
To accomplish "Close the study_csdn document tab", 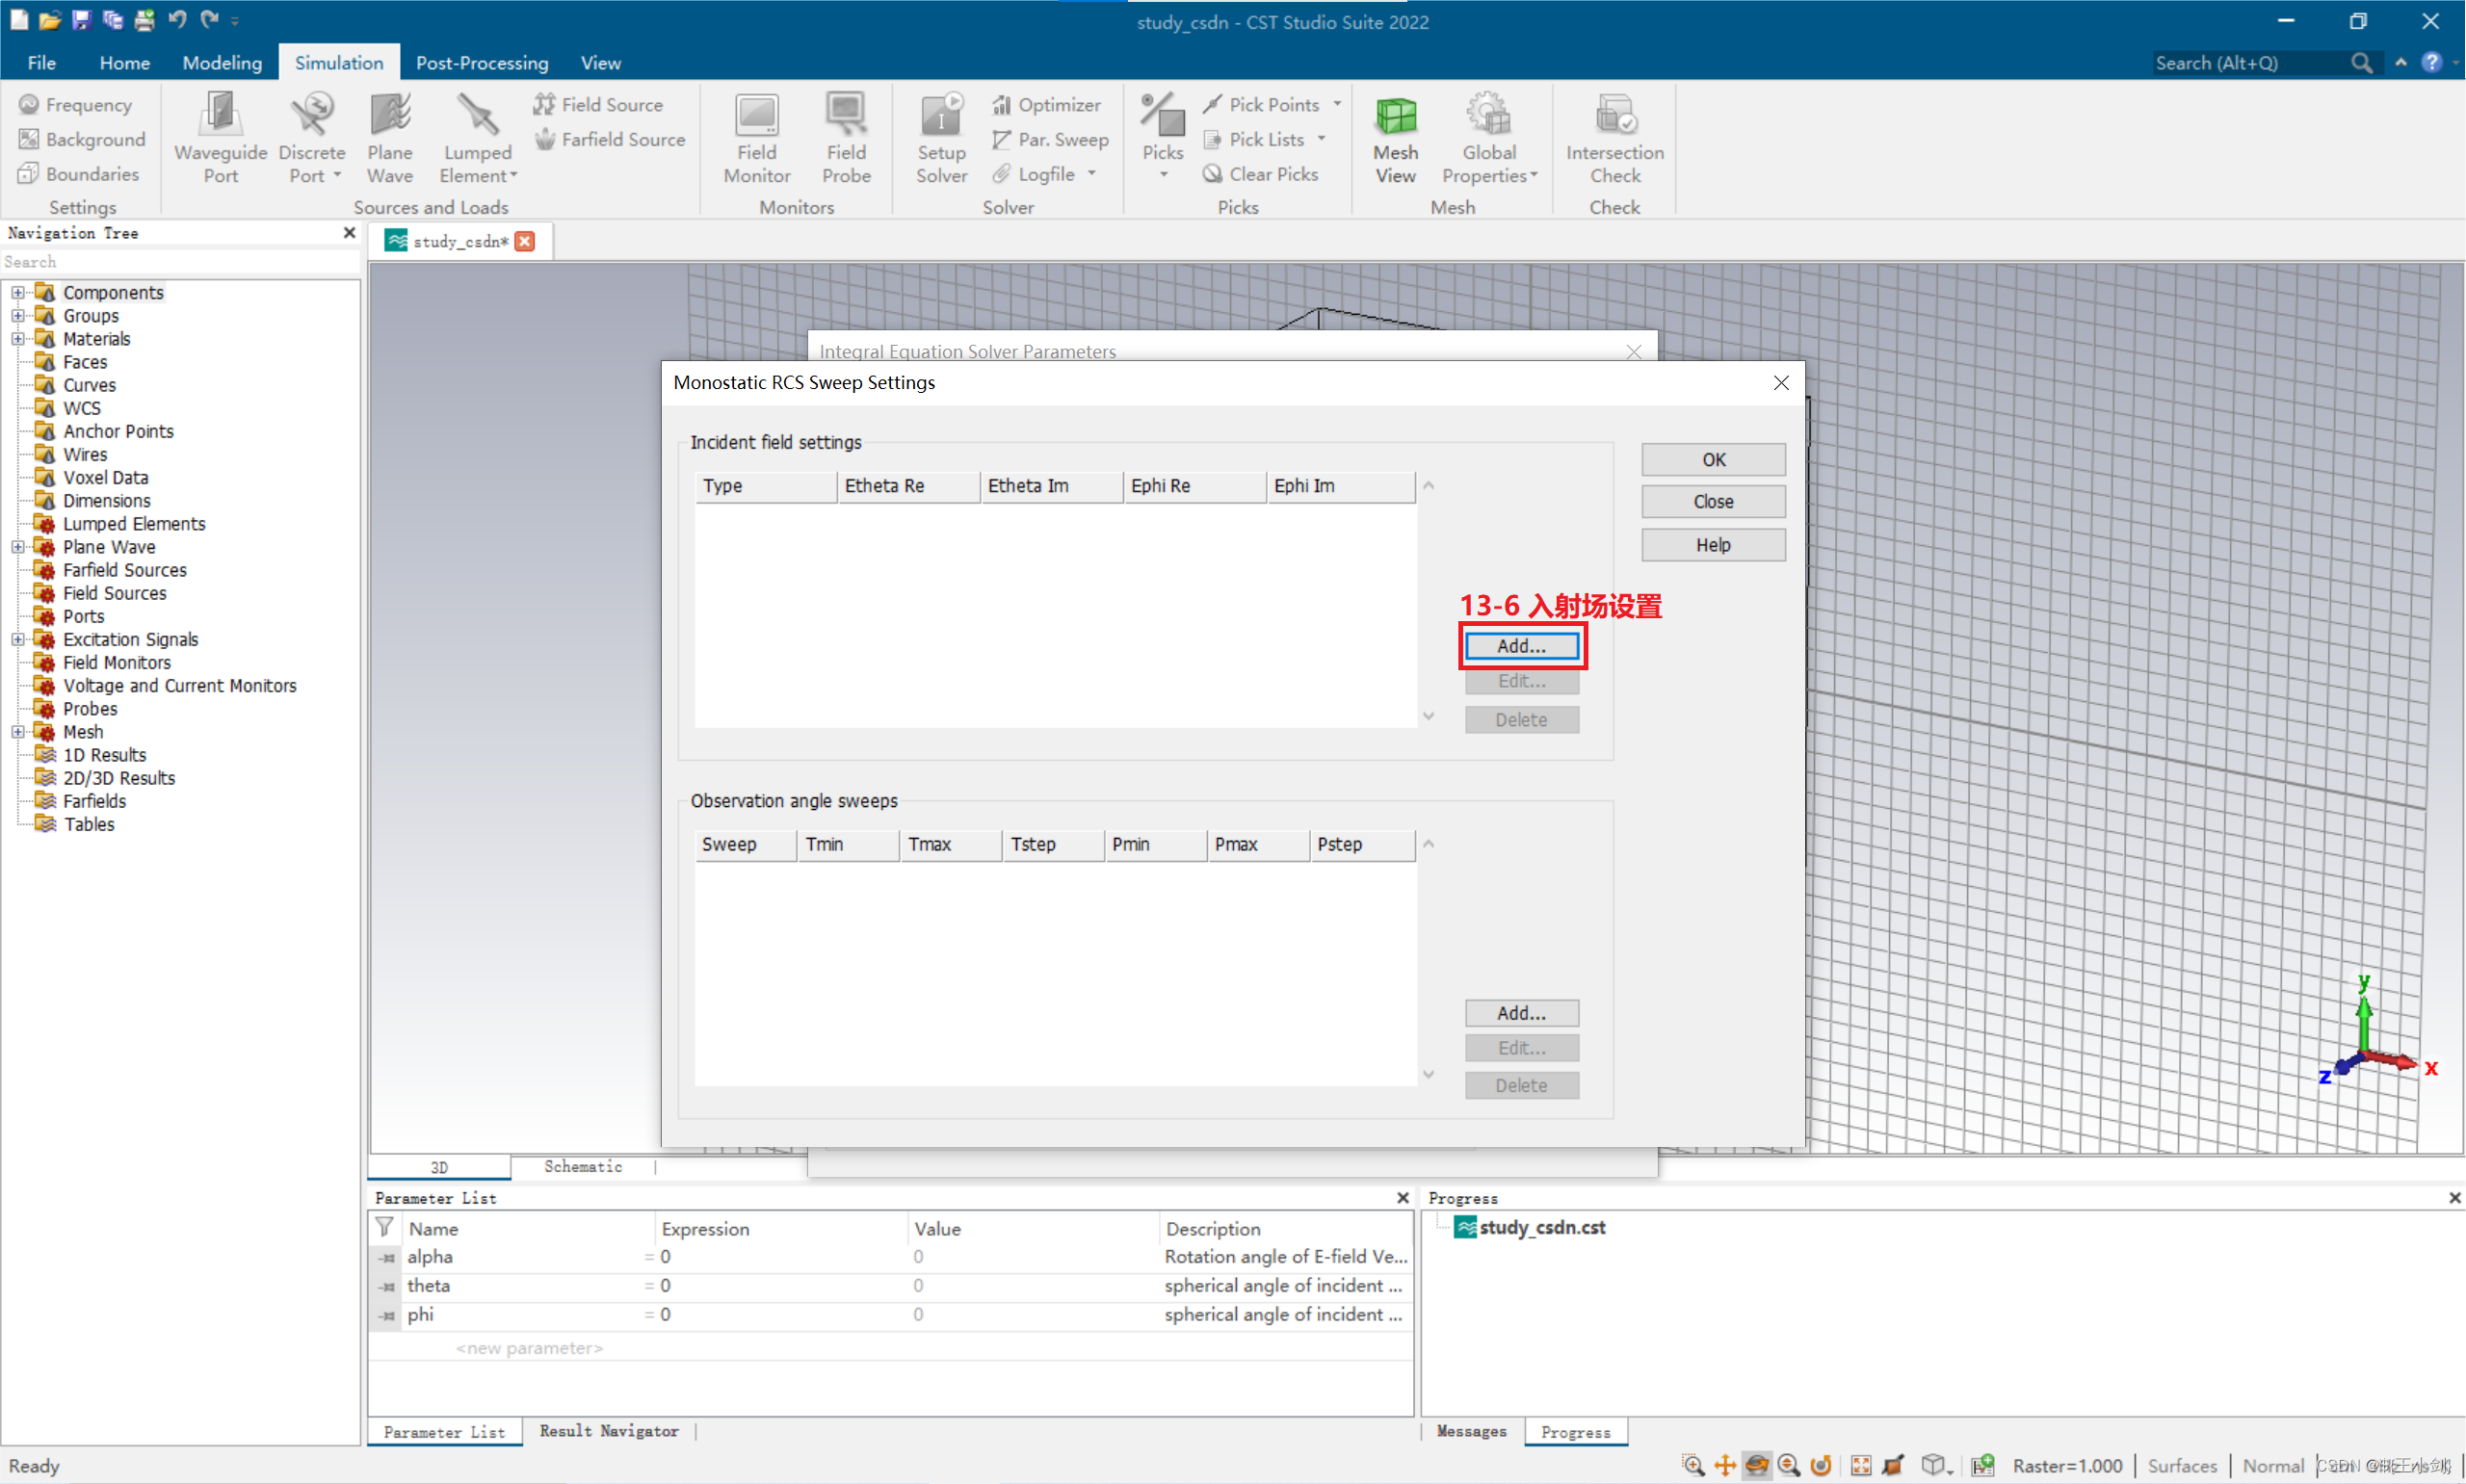I will [x=524, y=241].
